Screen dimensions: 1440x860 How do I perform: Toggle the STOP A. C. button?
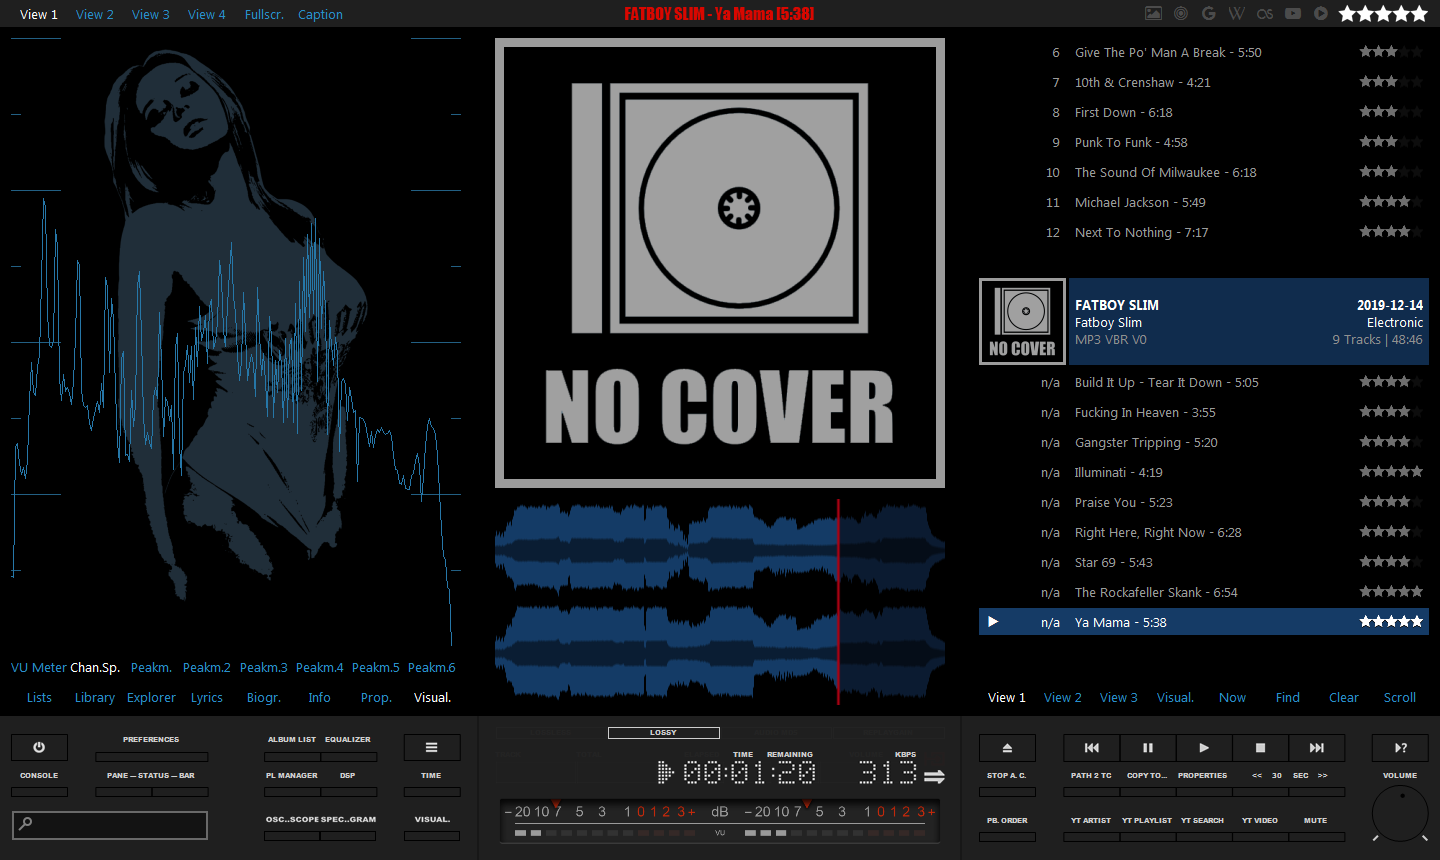(x=1007, y=791)
